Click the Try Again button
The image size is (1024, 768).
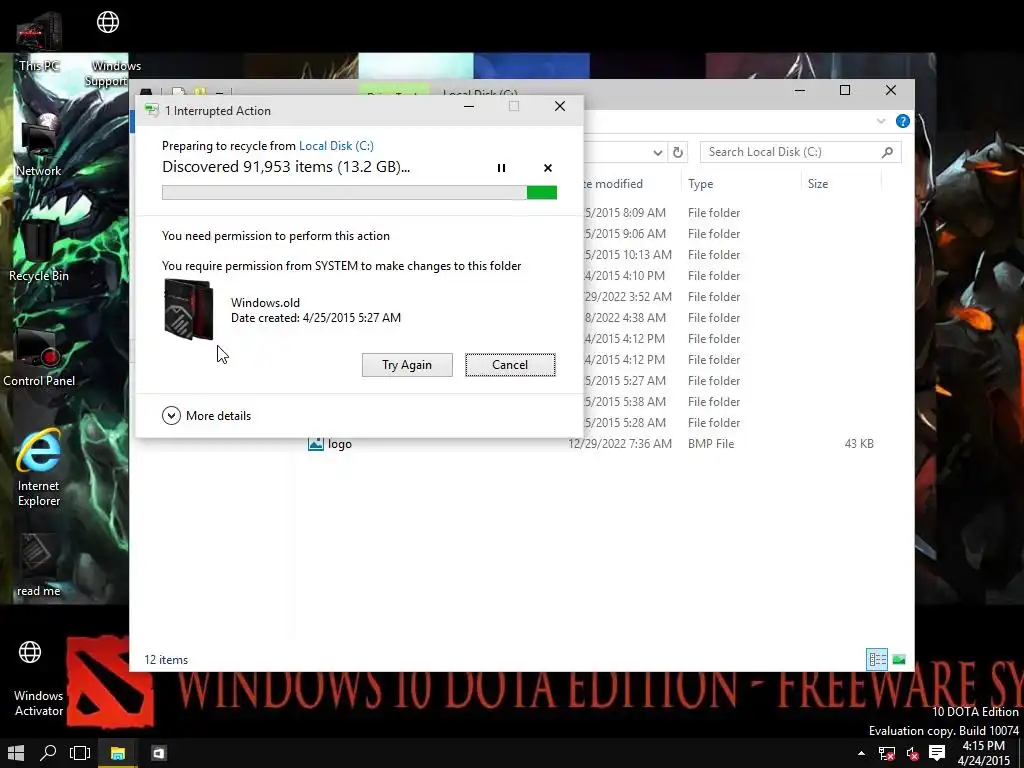click(407, 365)
